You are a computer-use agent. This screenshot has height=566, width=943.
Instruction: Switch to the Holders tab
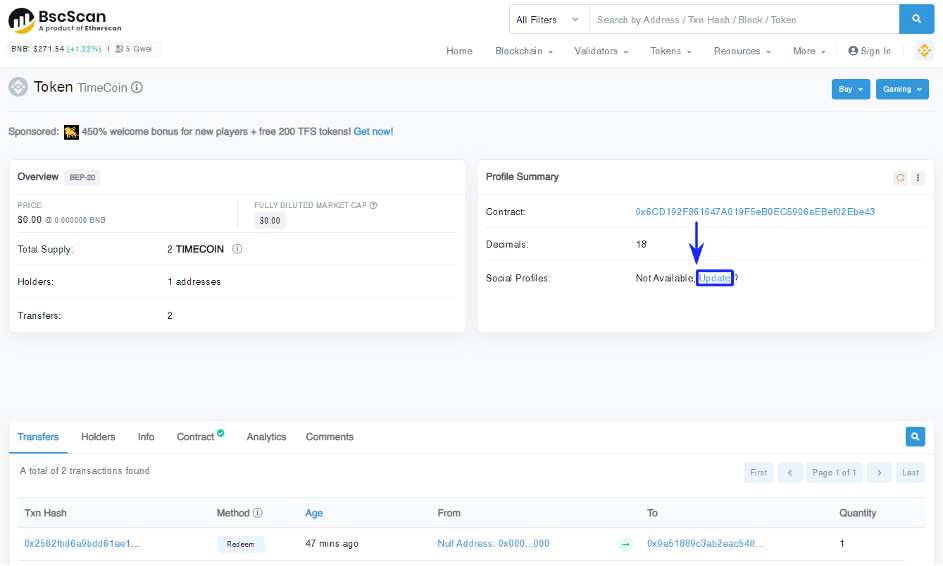click(98, 437)
